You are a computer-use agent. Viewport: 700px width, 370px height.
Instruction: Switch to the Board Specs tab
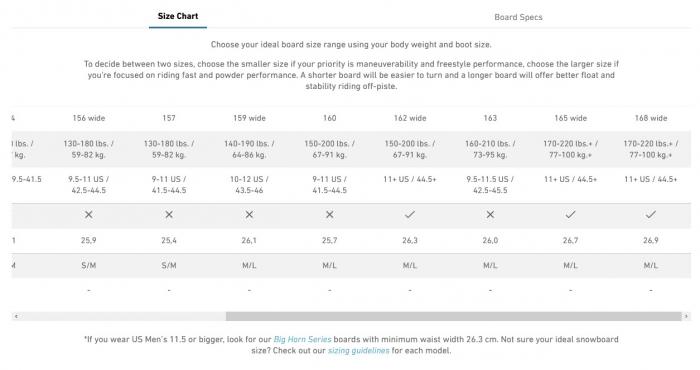tap(518, 17)
